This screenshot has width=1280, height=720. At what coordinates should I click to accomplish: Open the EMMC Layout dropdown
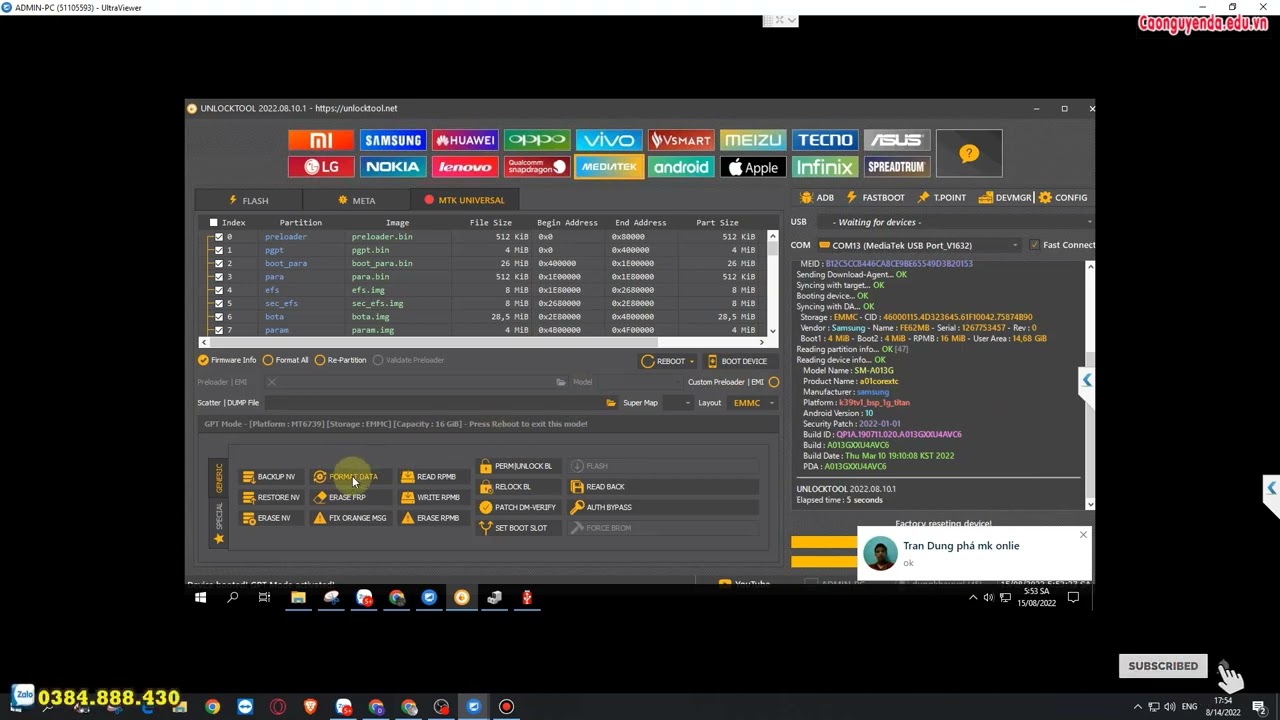coord(753,403)
